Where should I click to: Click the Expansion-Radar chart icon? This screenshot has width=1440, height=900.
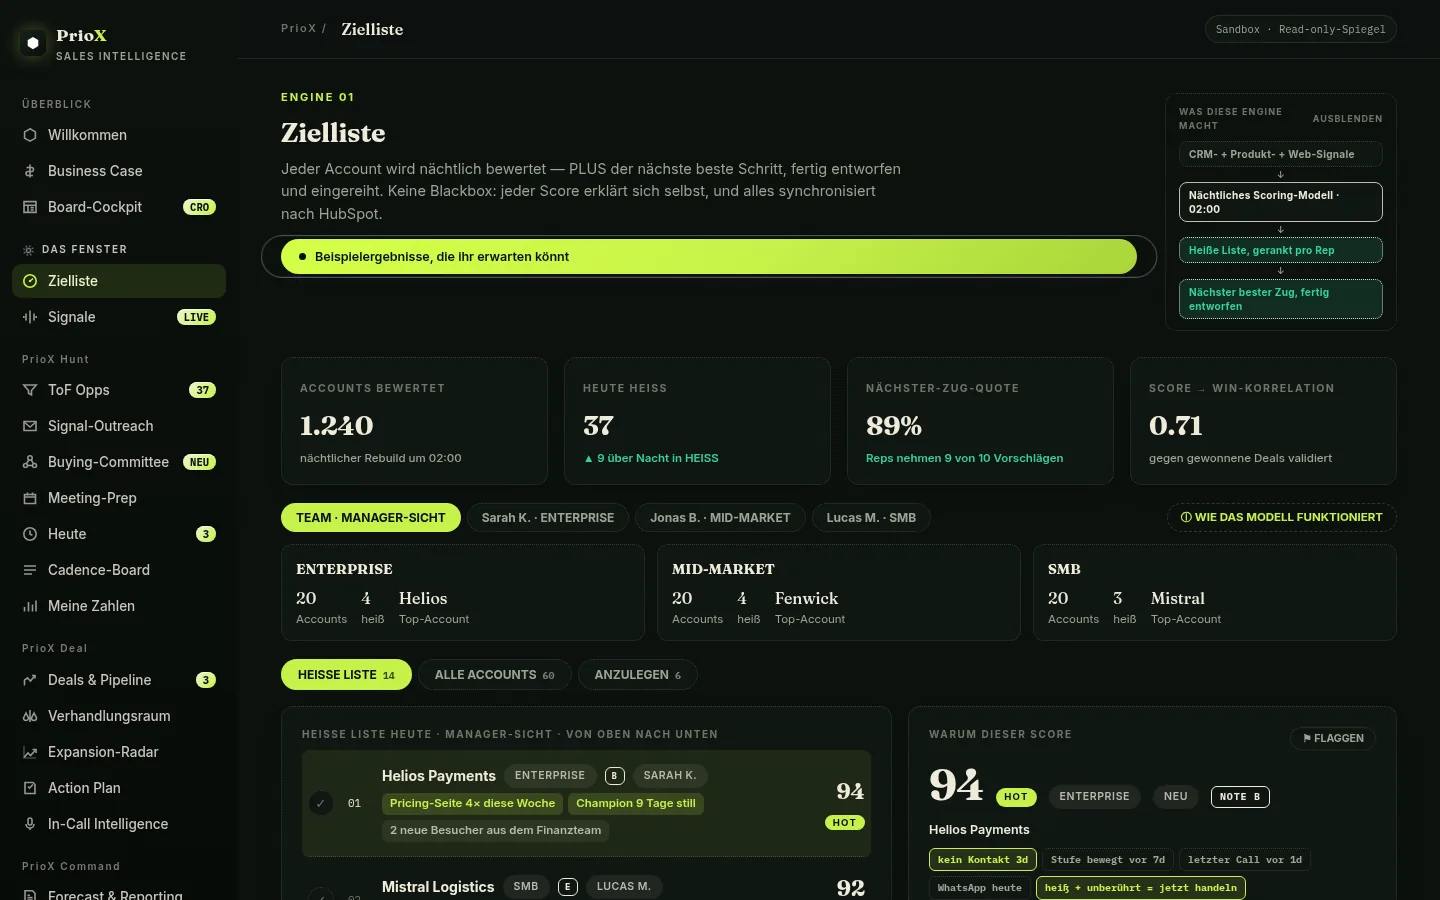(x=30, y=752)
